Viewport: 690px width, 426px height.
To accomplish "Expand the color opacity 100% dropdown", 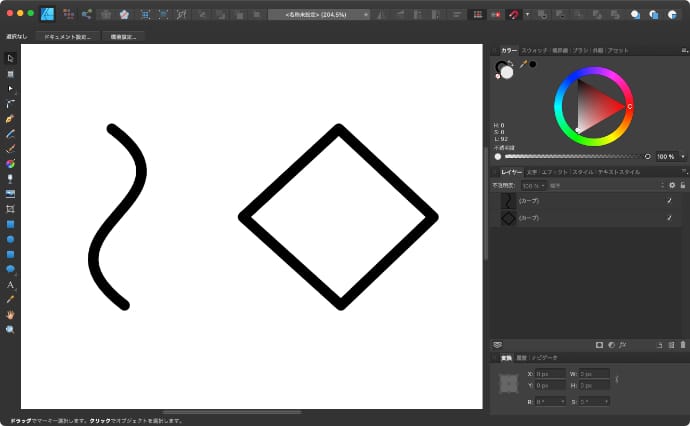I will tap(683, 157).
